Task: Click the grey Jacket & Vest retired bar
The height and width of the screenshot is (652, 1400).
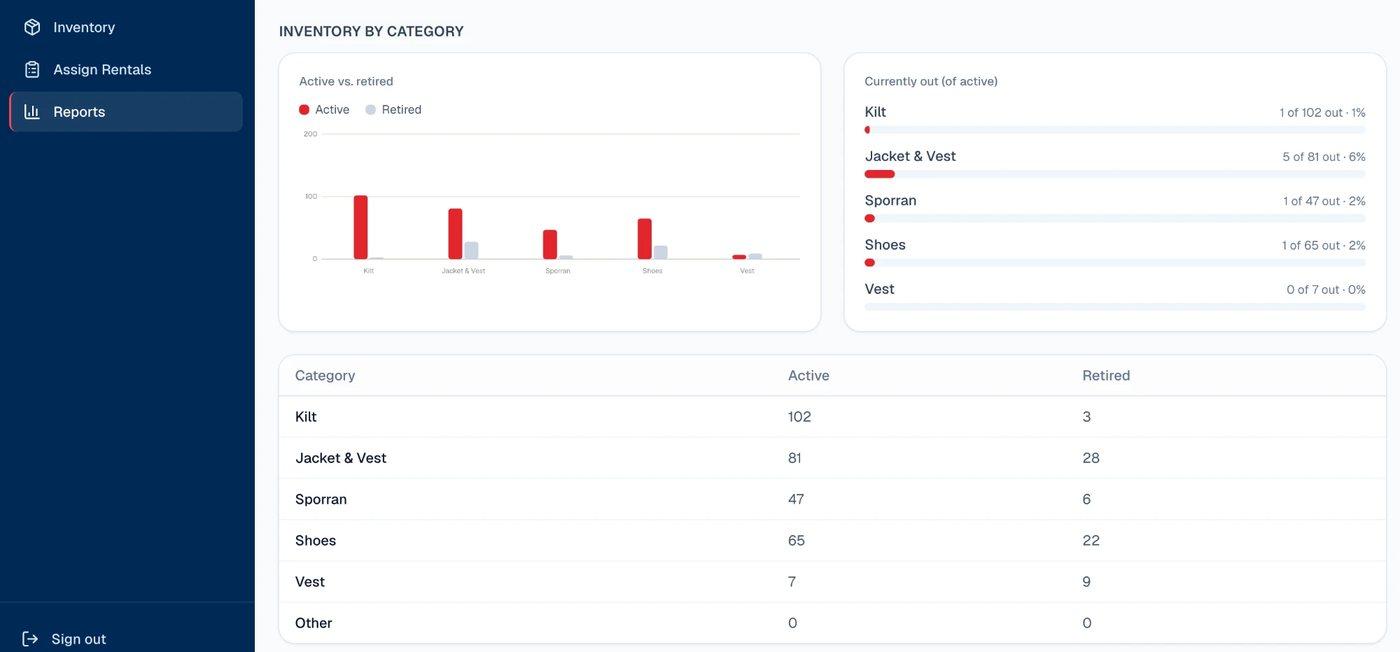Action: (x=471, y=250)
